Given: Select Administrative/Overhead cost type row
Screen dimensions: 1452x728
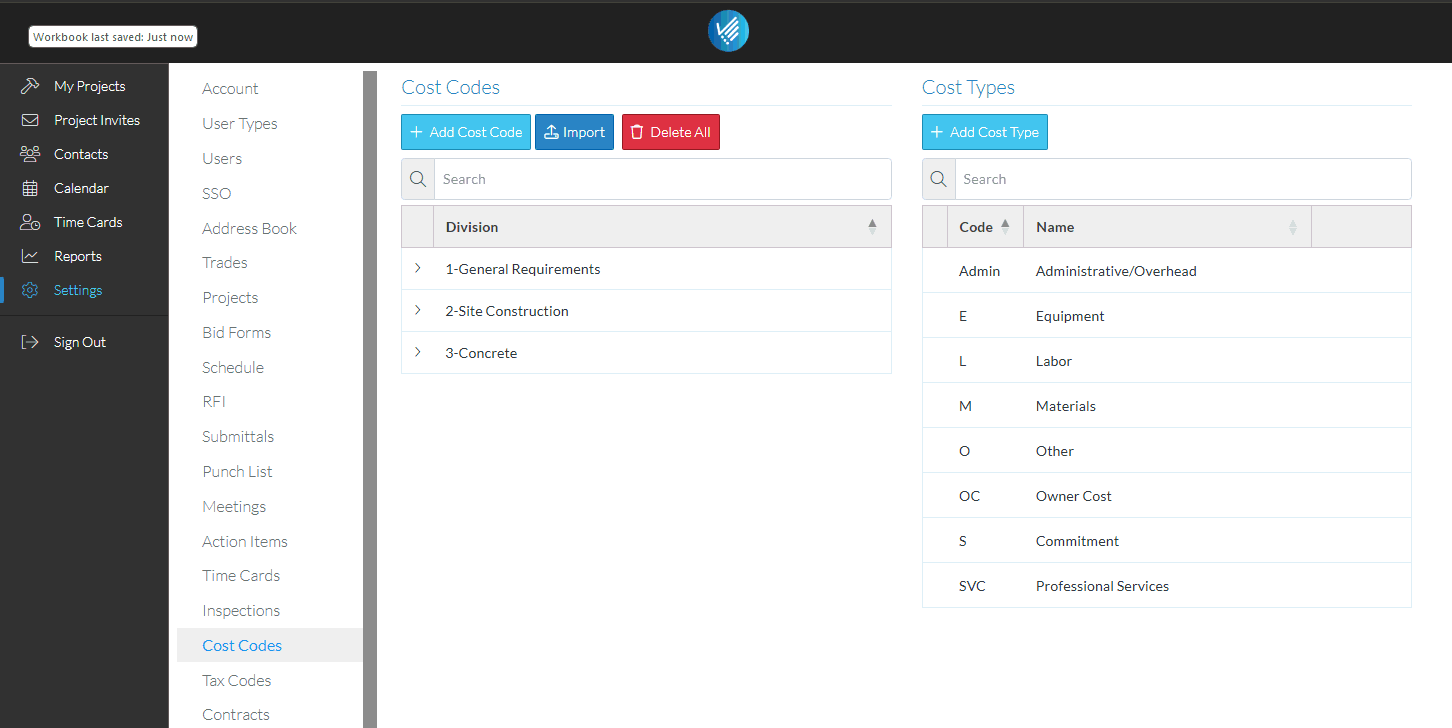Looking at the screenshot, I should 1166,271.
